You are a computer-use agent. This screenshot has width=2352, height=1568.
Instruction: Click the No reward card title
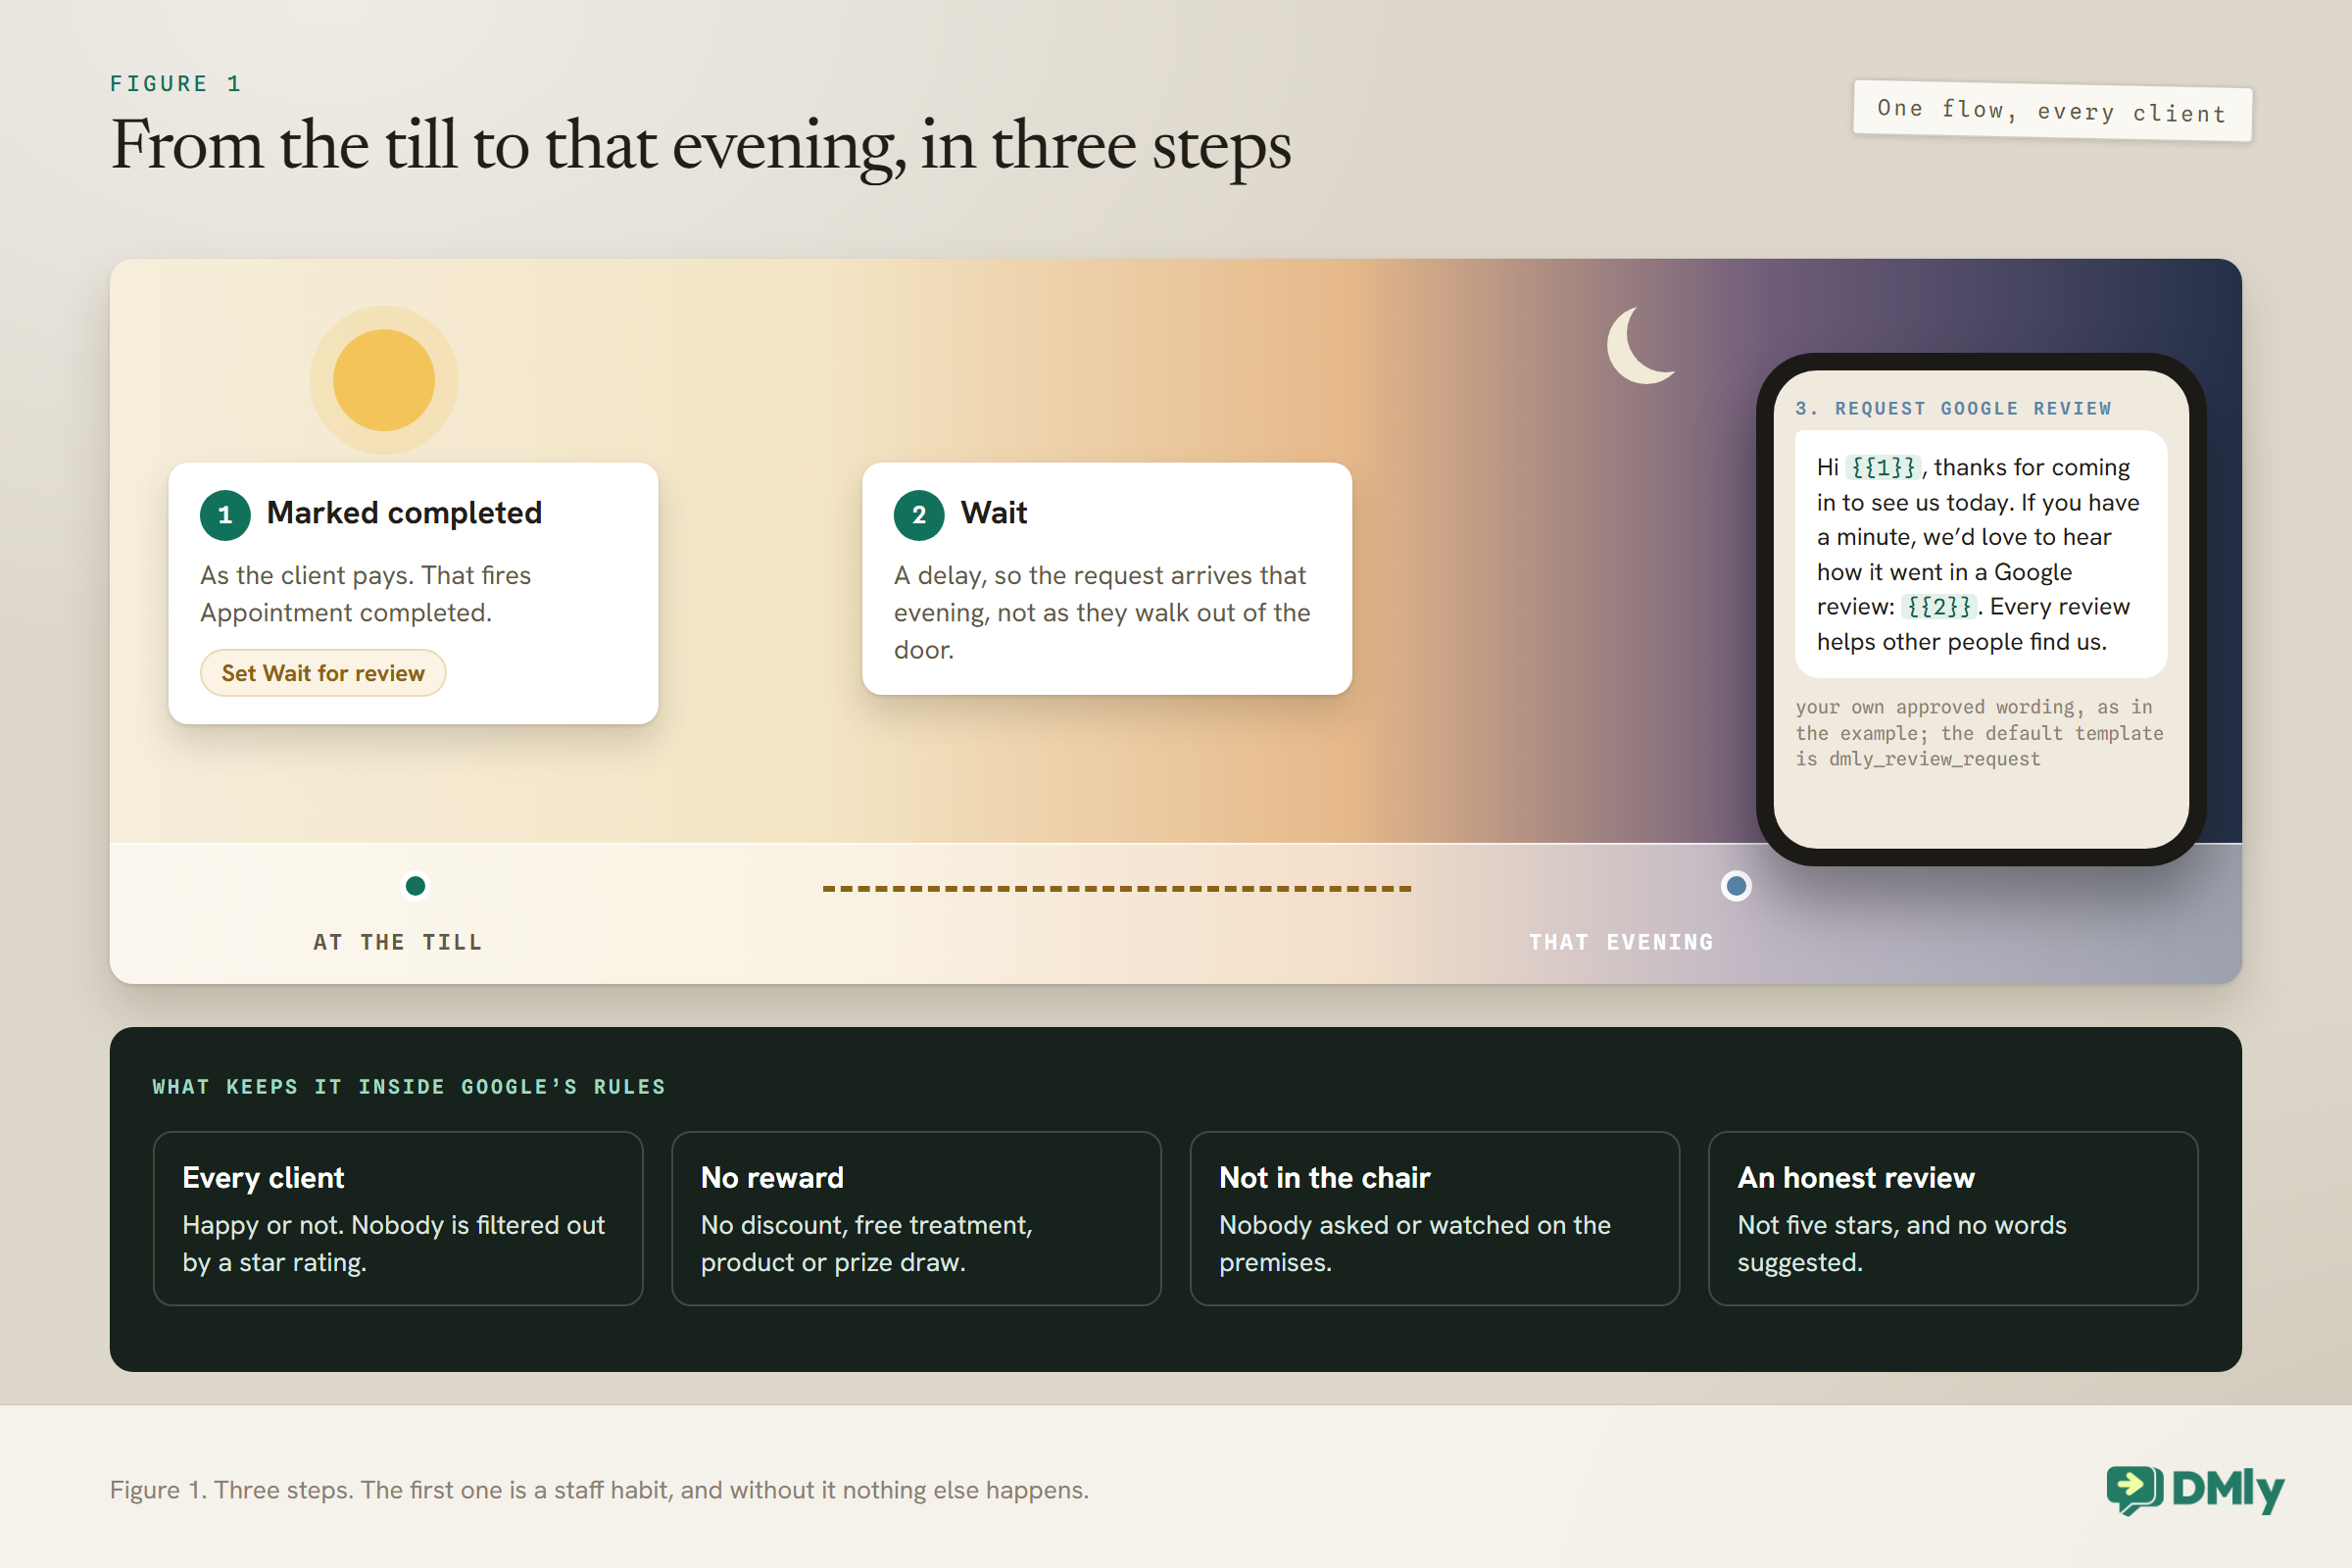tap(772, 1178)
